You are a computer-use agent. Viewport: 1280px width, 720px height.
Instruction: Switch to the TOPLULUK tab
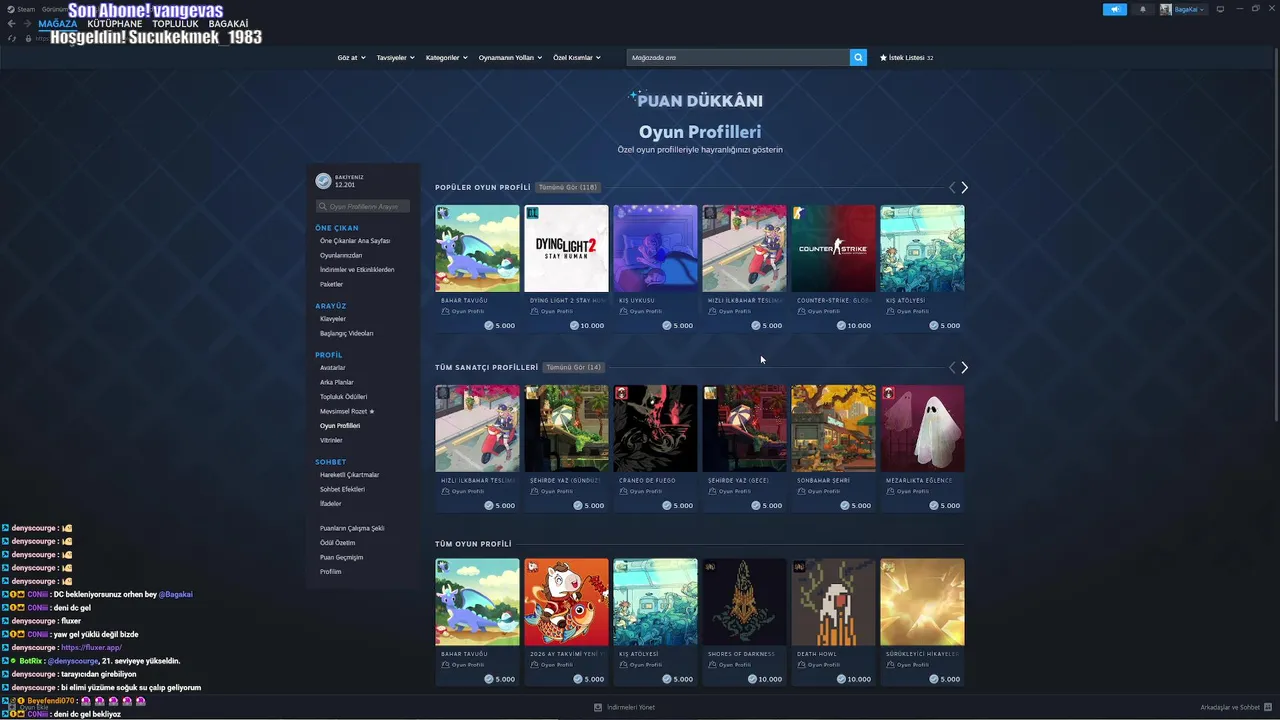coord(175,23)
